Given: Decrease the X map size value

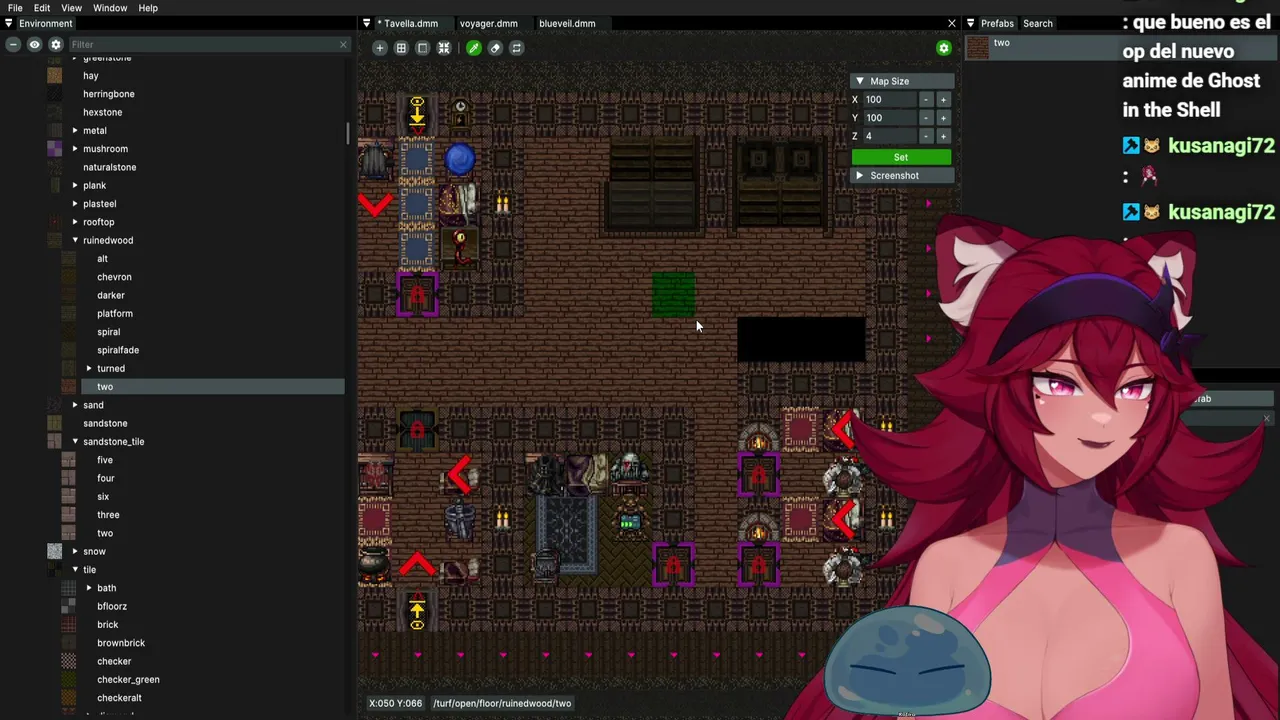Looking at the screenshot, I should point(926,100).
